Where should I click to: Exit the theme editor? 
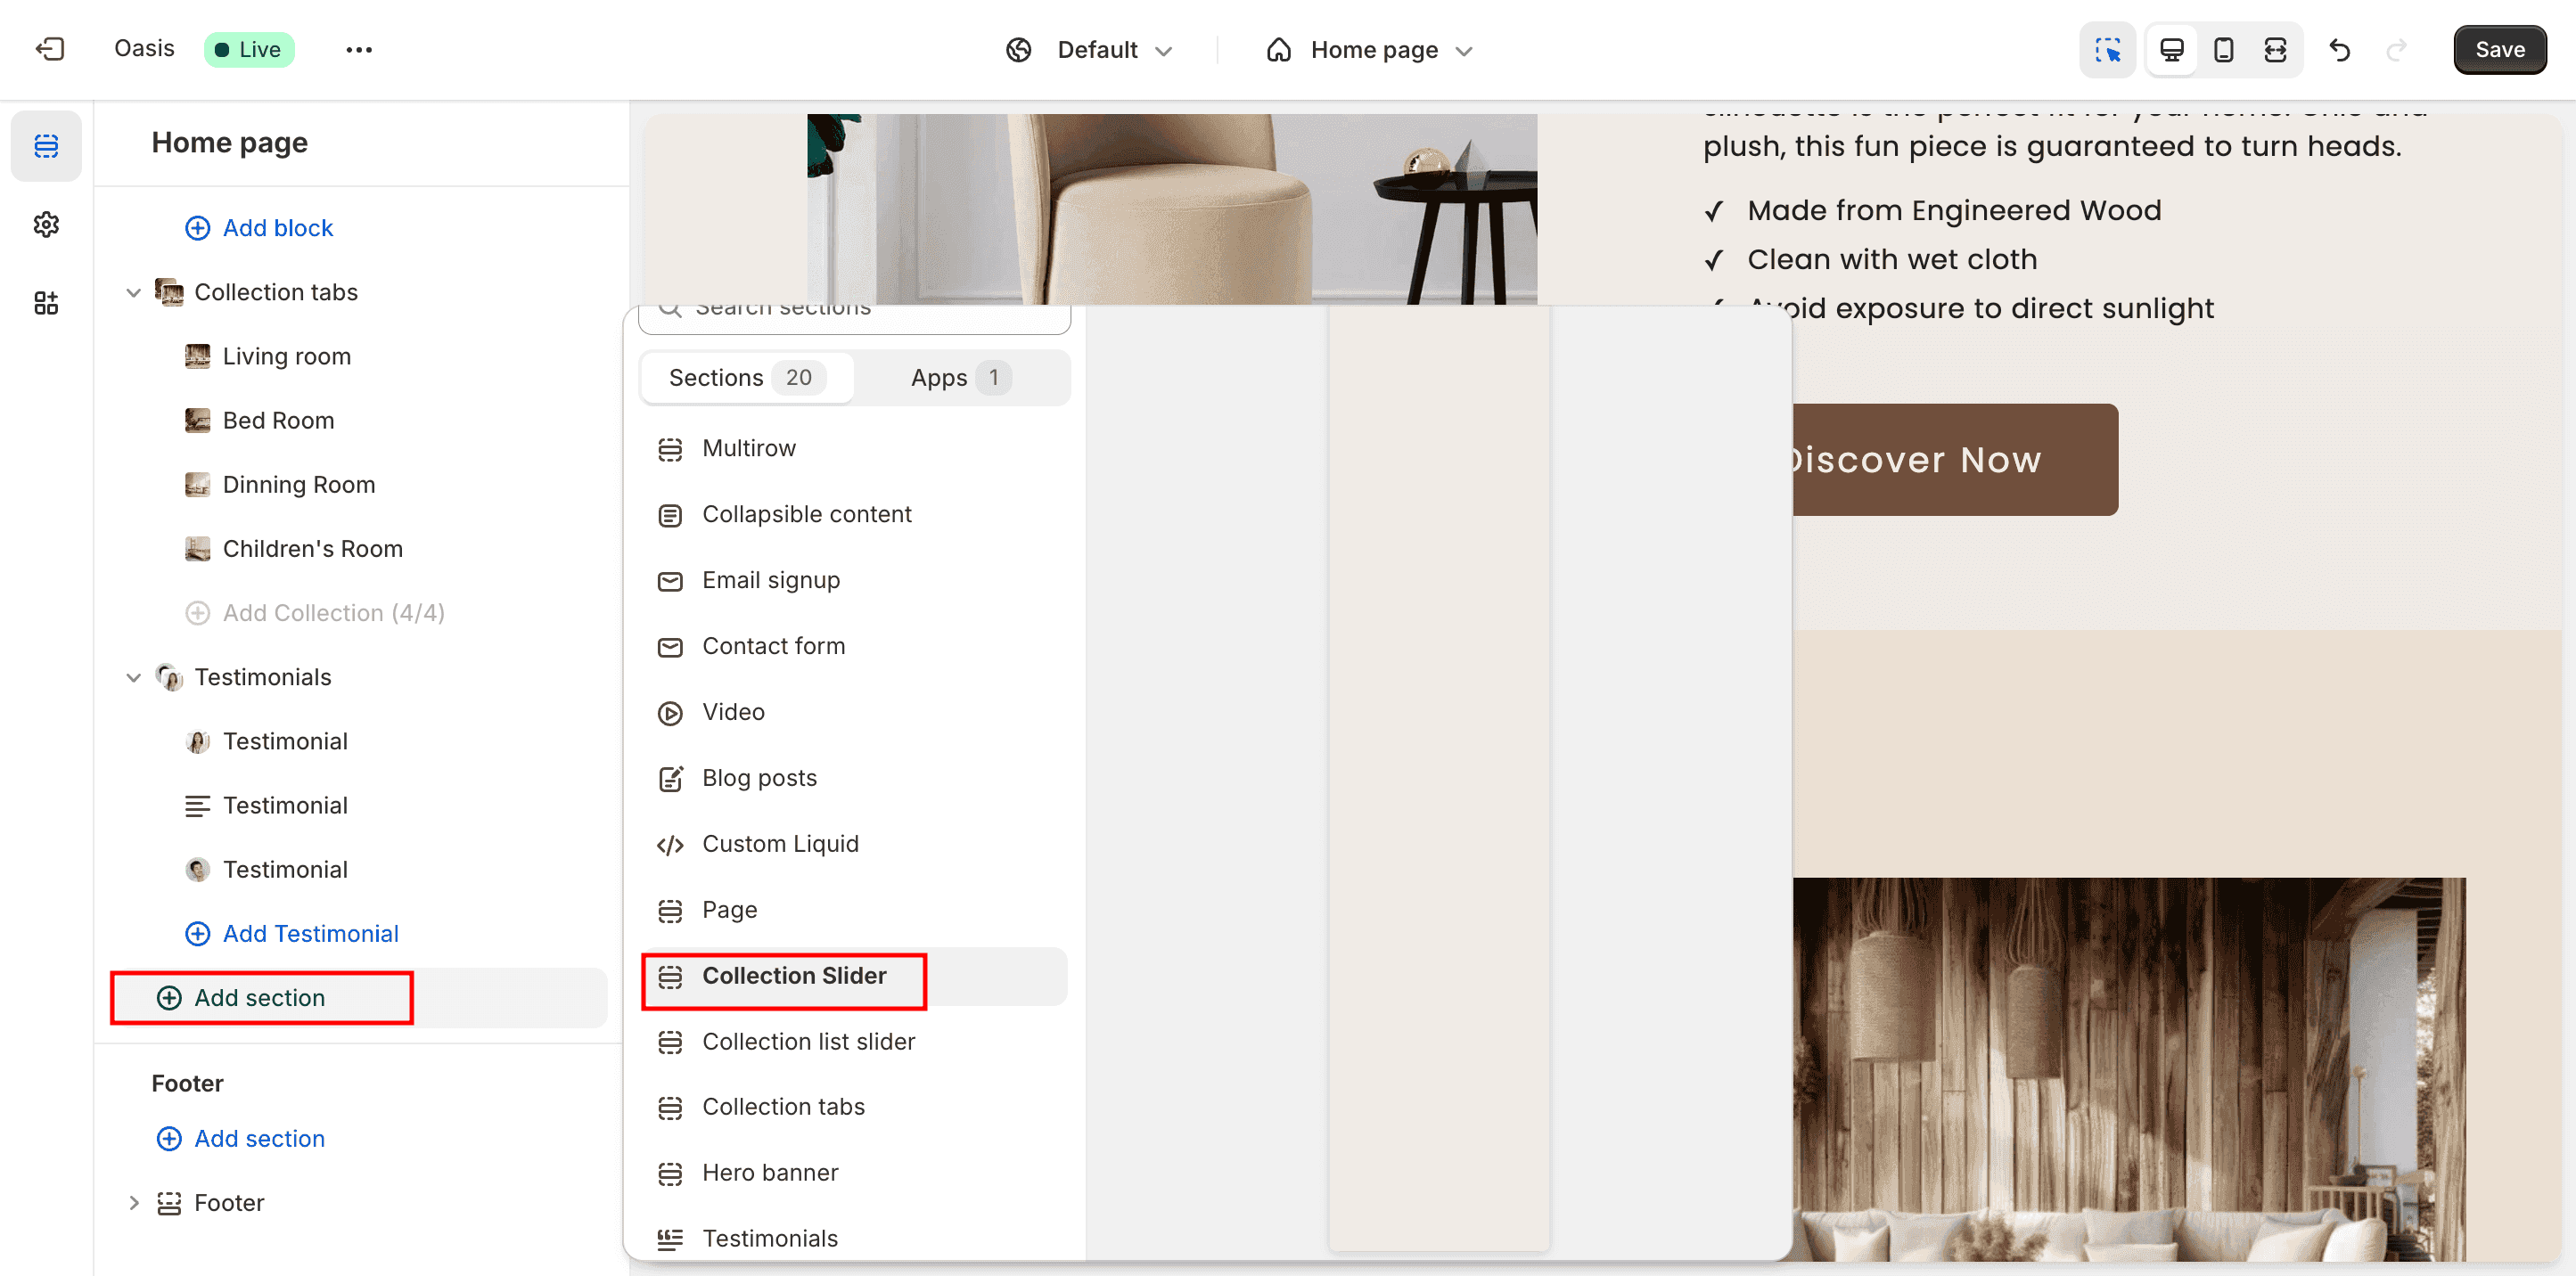[x=49, y=49]
